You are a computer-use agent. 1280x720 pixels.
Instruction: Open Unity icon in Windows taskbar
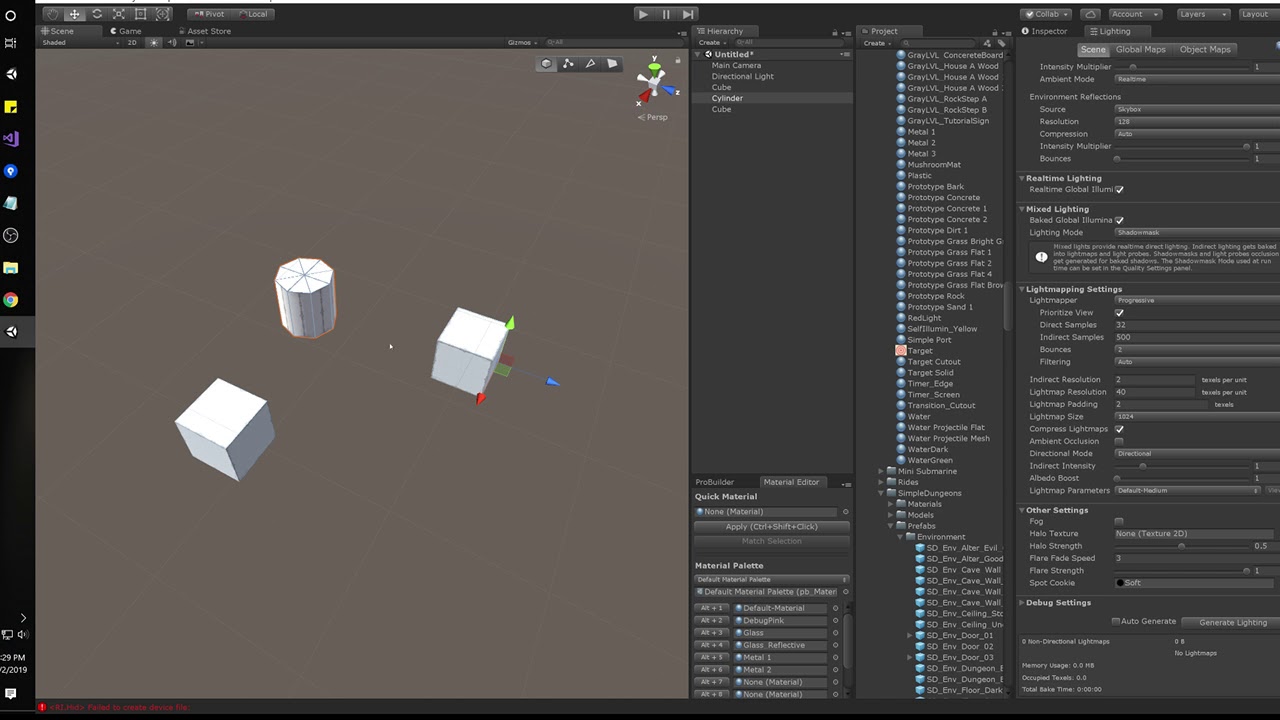coord(11,332)
